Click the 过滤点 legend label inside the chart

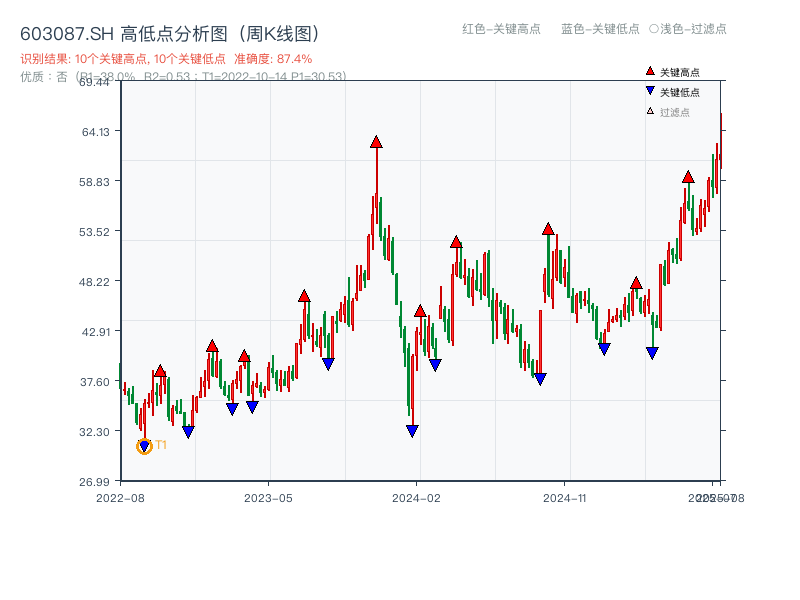[x=674, y=112]
